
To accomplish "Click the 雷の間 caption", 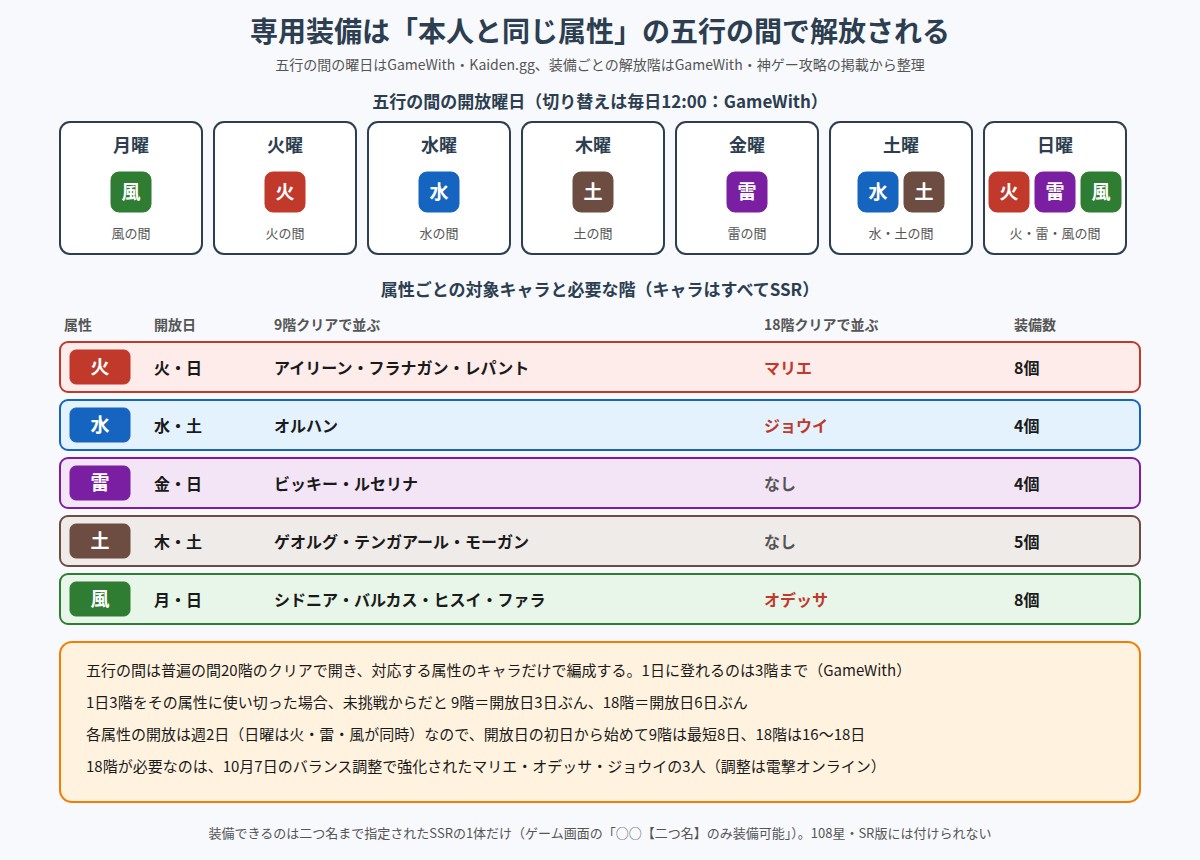I will coord(747,234).
